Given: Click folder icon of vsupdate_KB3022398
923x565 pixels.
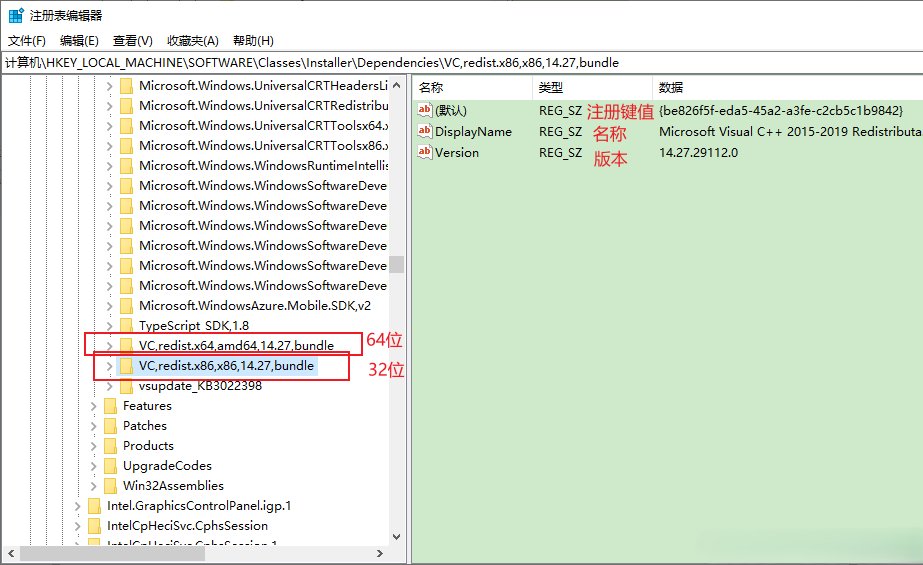Looking at the screenshot, I should pos(126,386).
